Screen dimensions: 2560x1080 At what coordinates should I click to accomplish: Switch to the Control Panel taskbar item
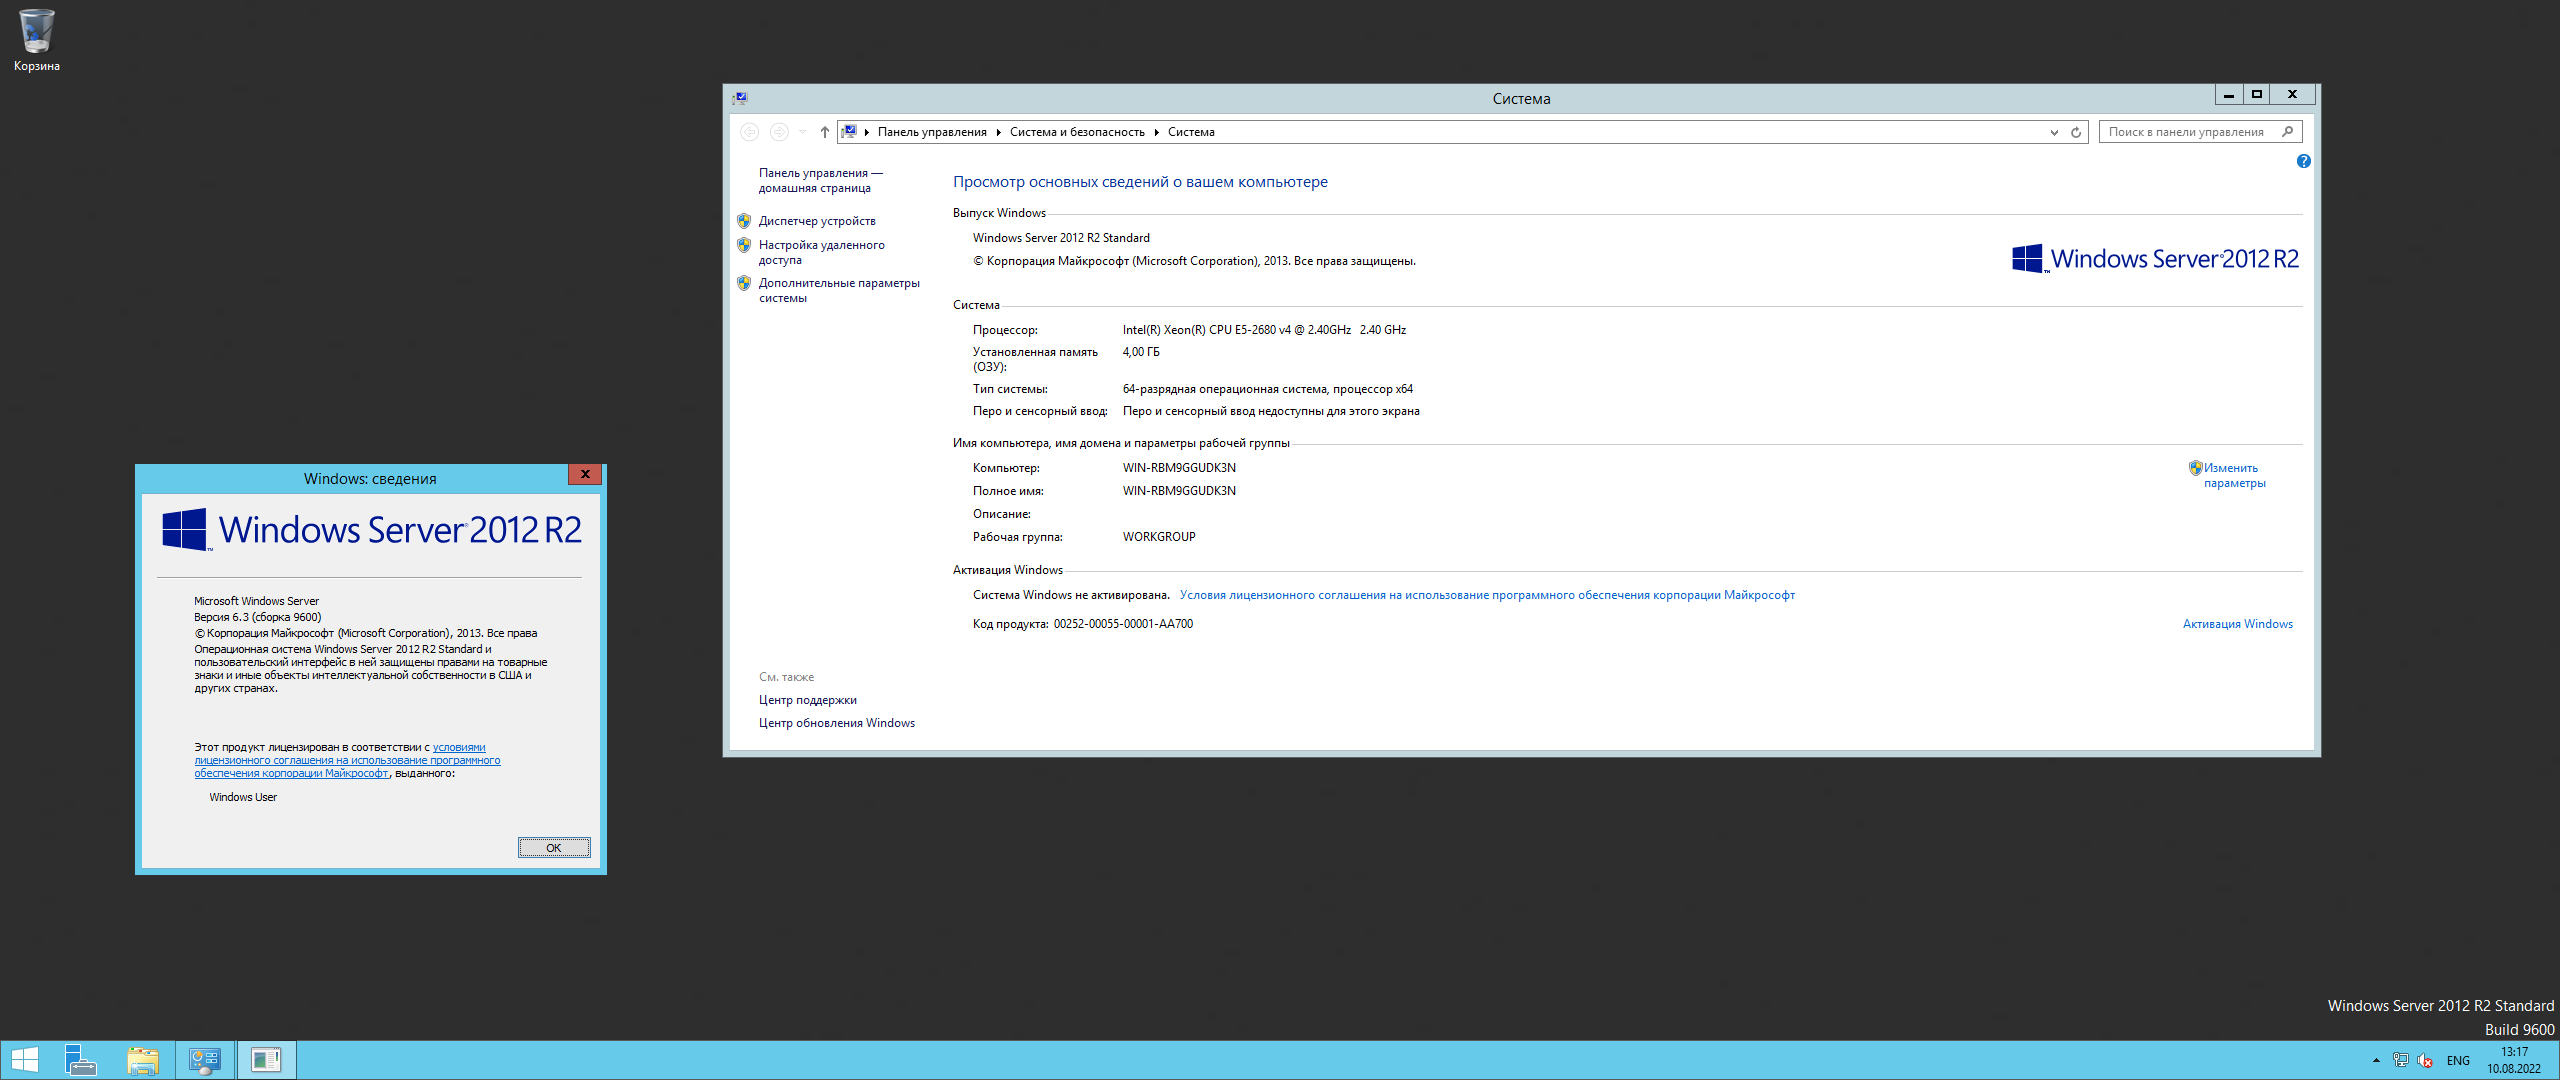coord(205,1060)
